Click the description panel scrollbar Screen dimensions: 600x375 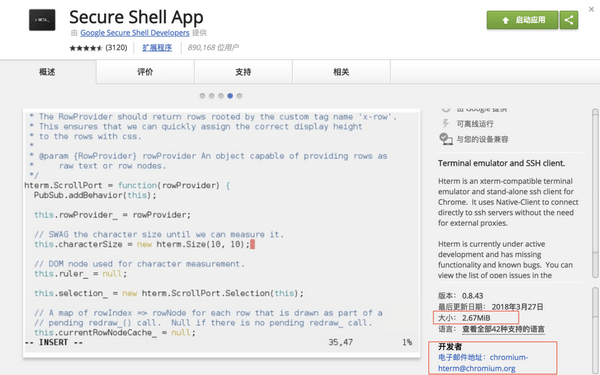[595, 193]
